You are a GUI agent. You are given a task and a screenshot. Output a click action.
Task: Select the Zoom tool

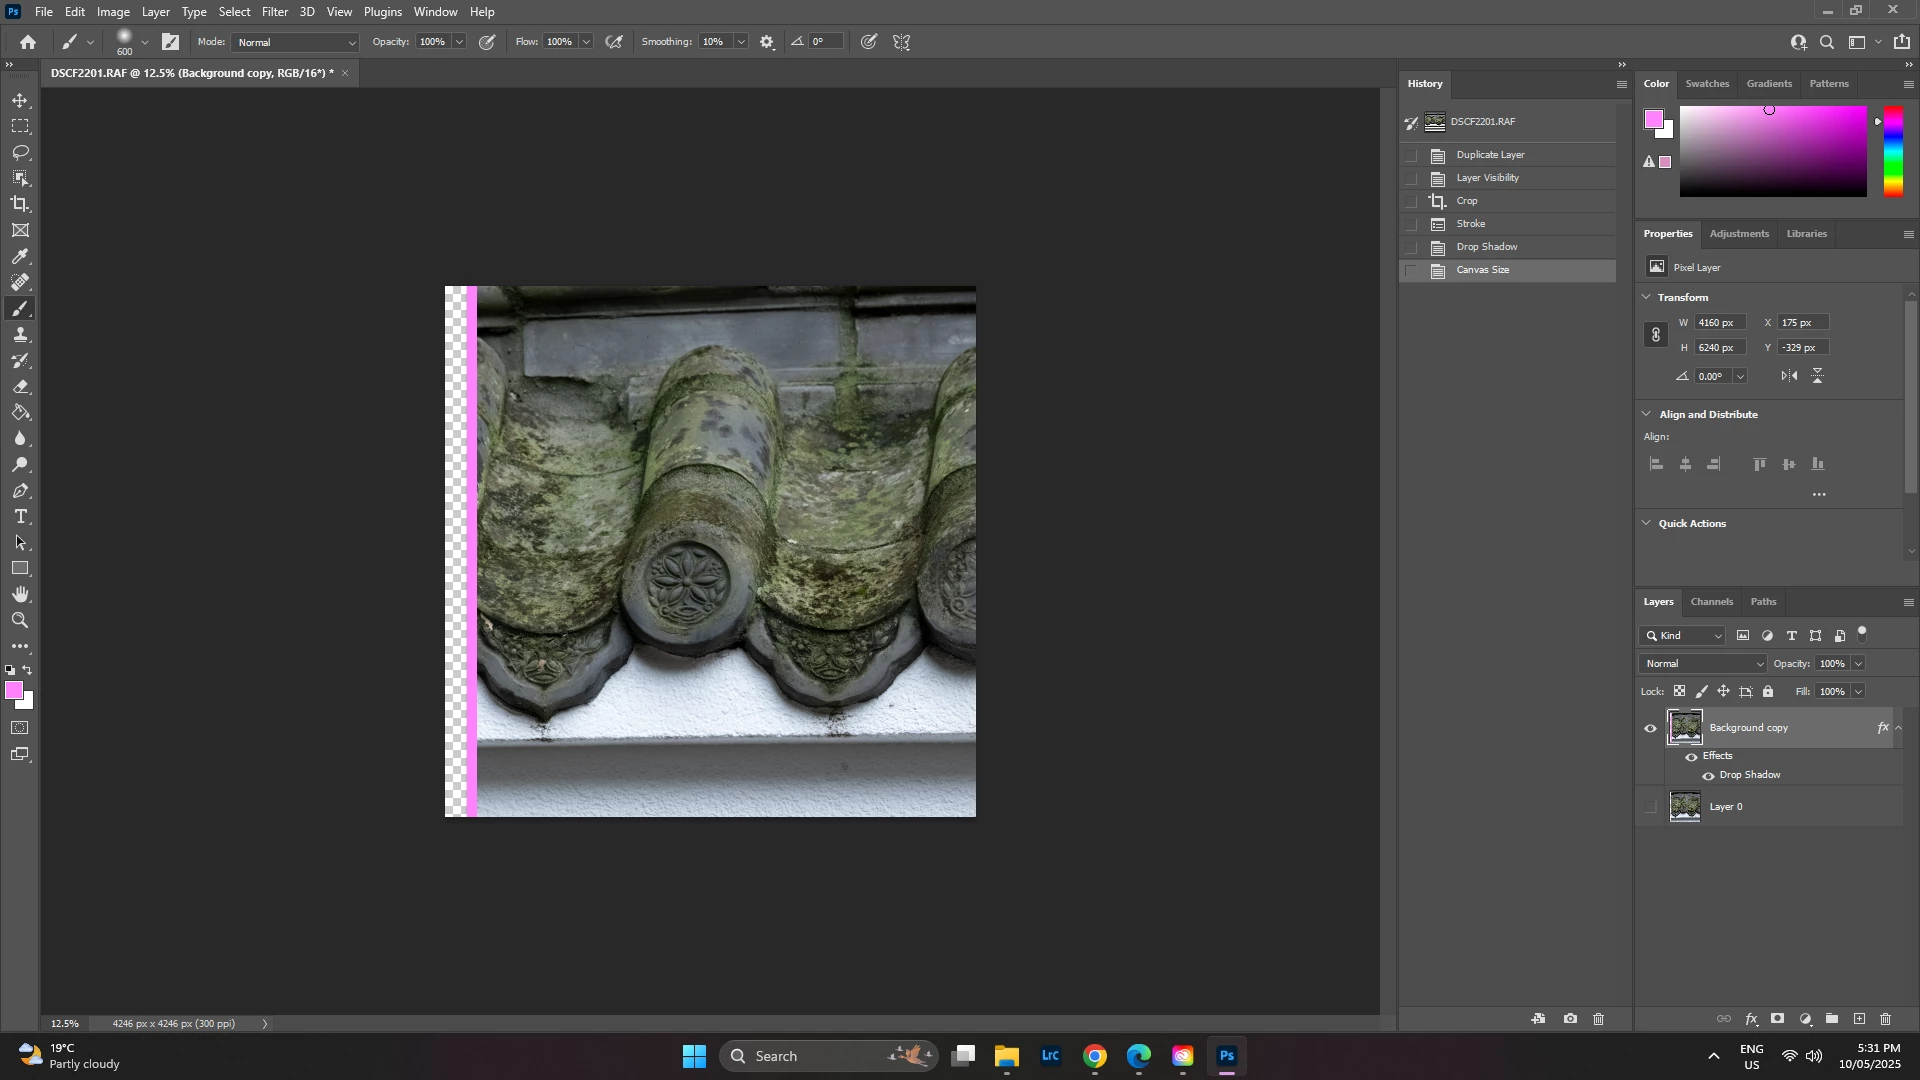click(20, 621)
